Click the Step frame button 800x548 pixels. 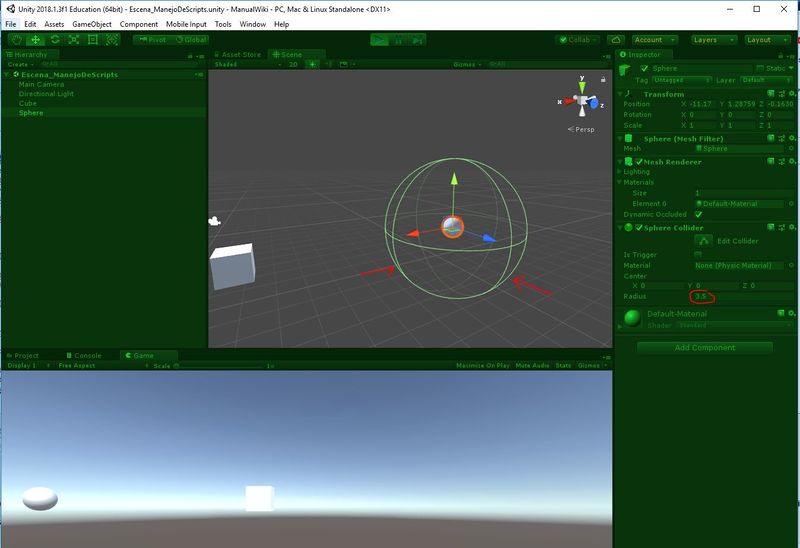[417, 40]
